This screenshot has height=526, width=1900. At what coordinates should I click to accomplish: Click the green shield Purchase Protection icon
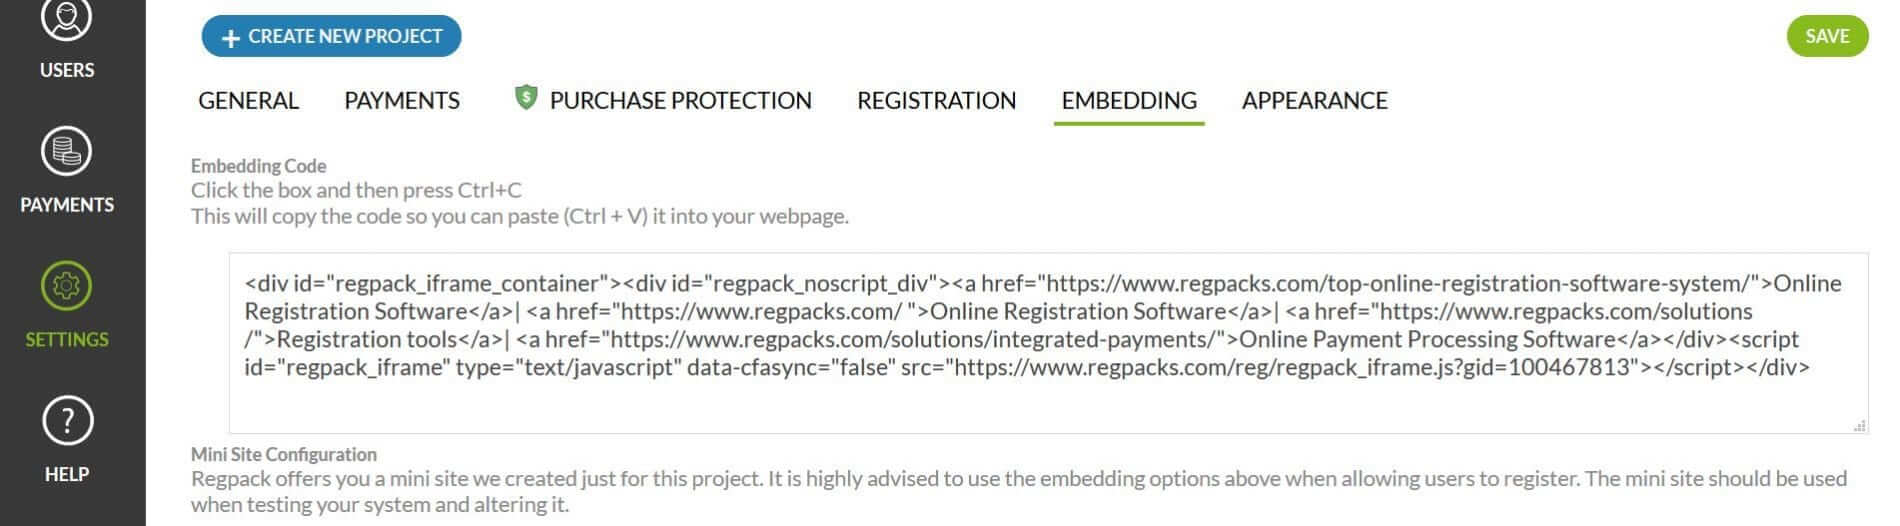525,97
